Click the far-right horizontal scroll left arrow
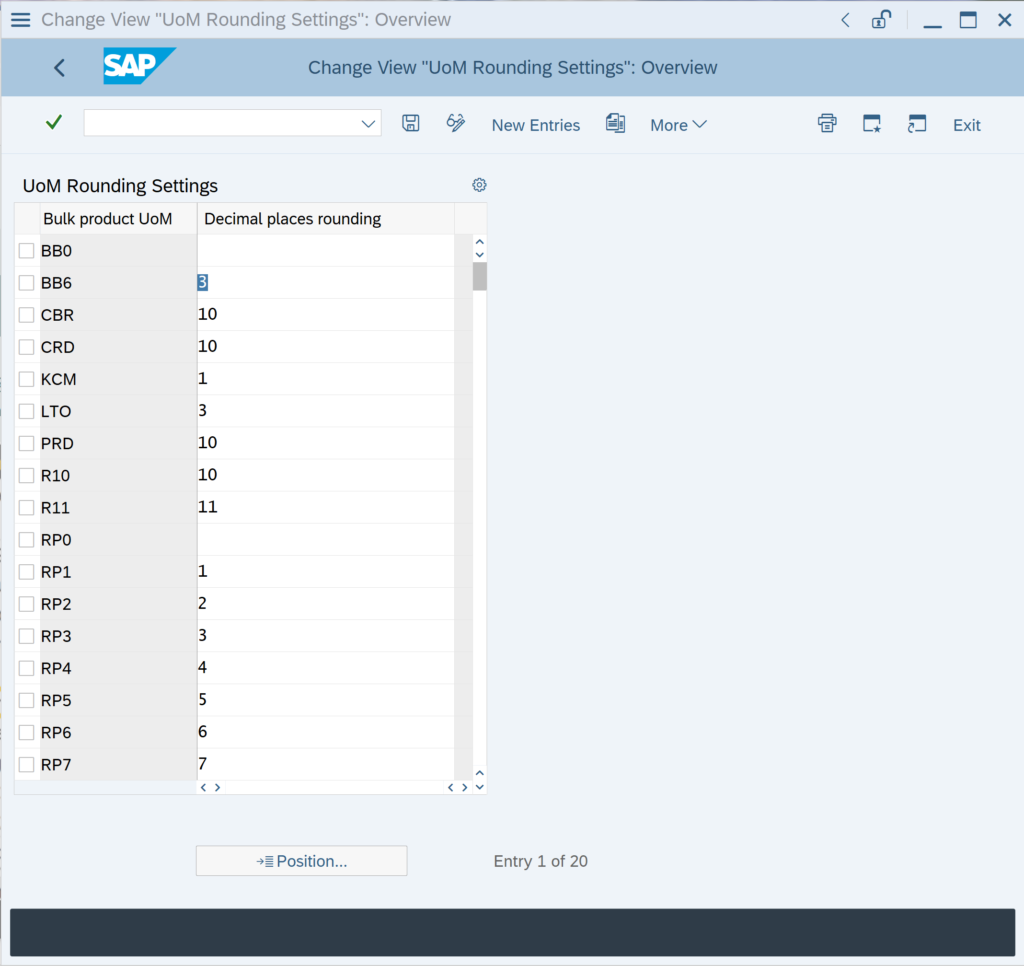 [450, 788]
